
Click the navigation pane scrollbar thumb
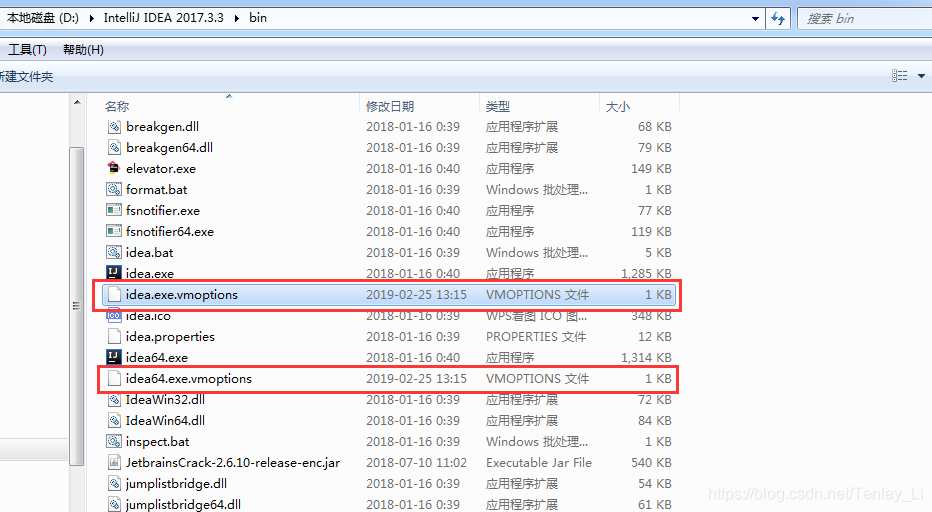click(x=77, y=306)
